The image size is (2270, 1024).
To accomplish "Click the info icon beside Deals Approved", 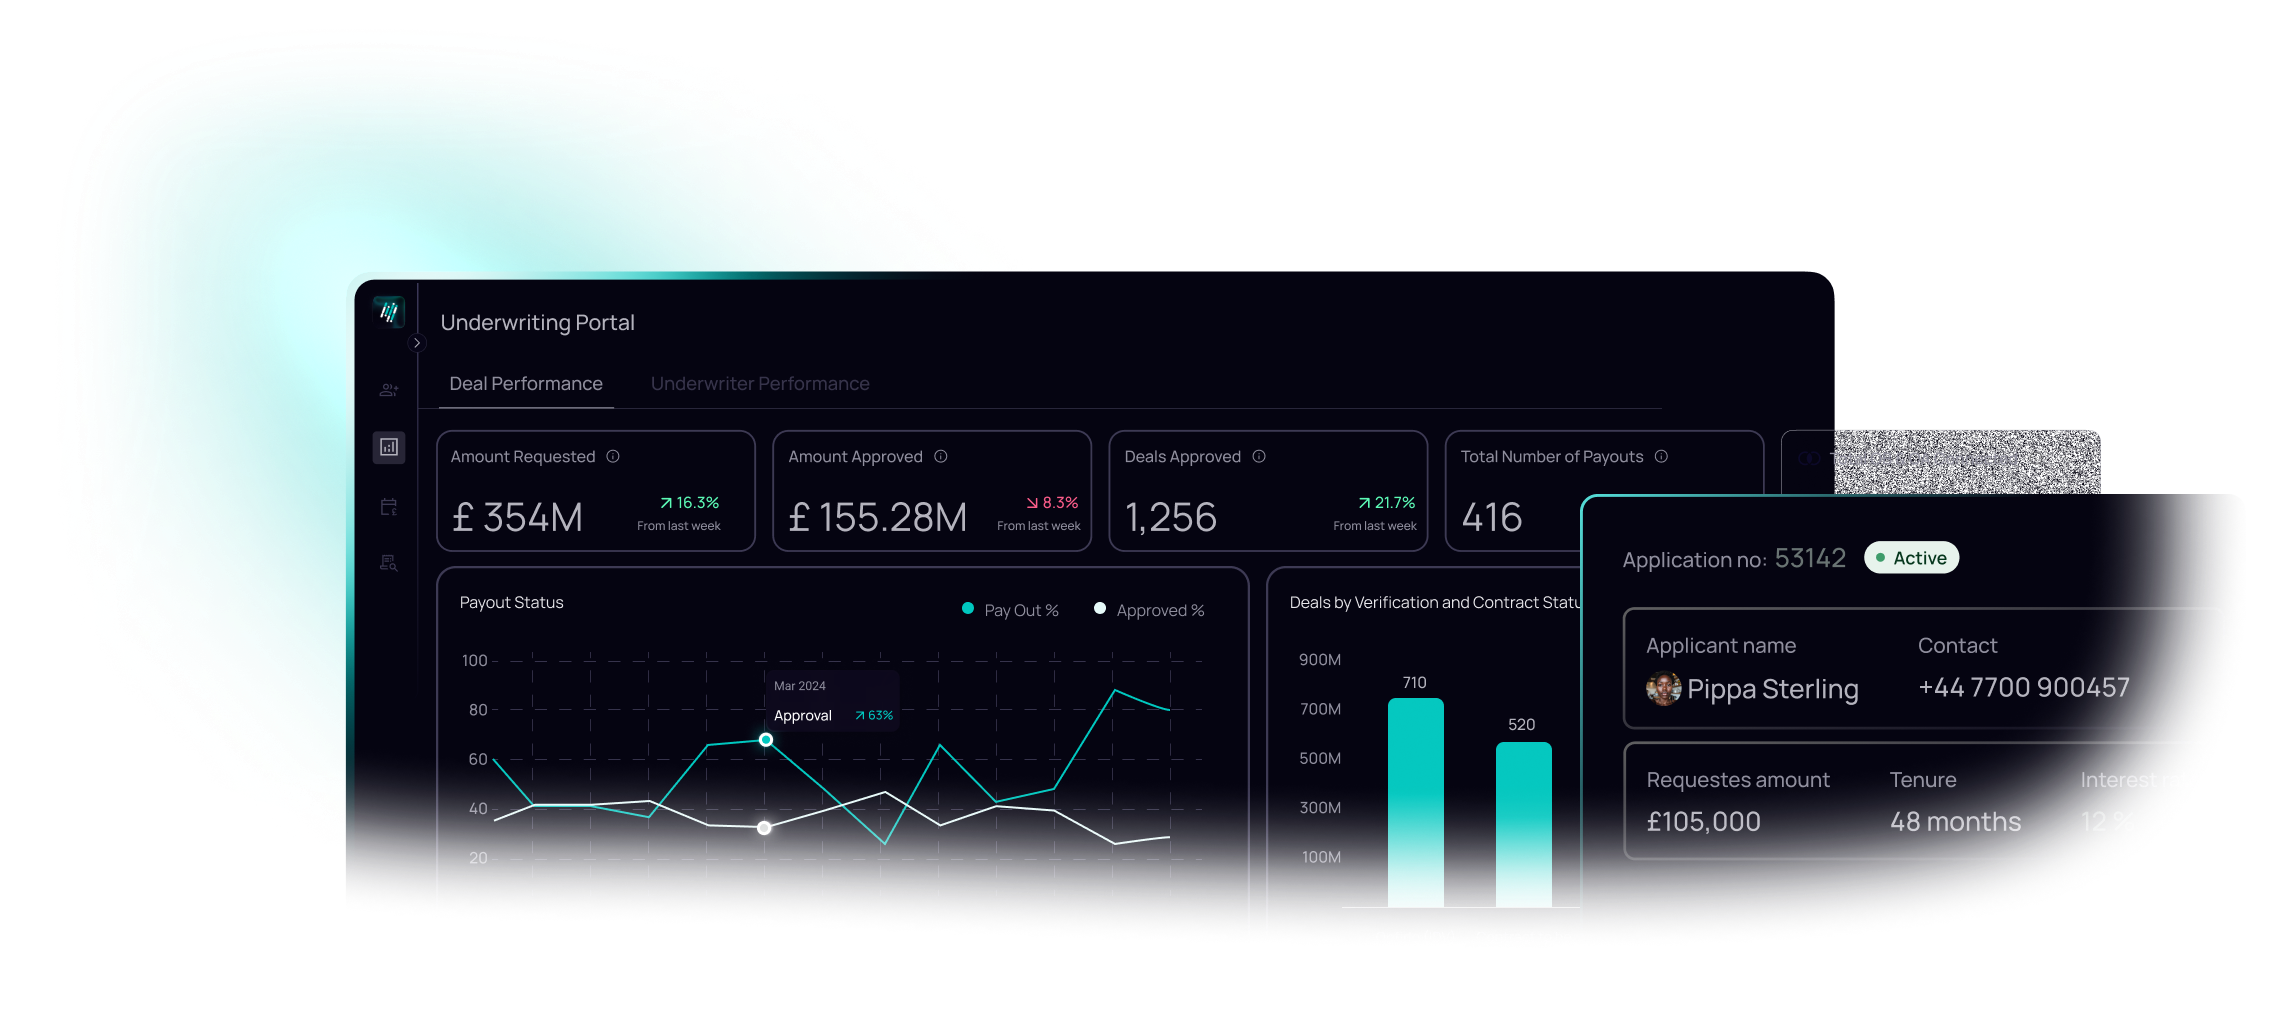I will [1259, 456].
